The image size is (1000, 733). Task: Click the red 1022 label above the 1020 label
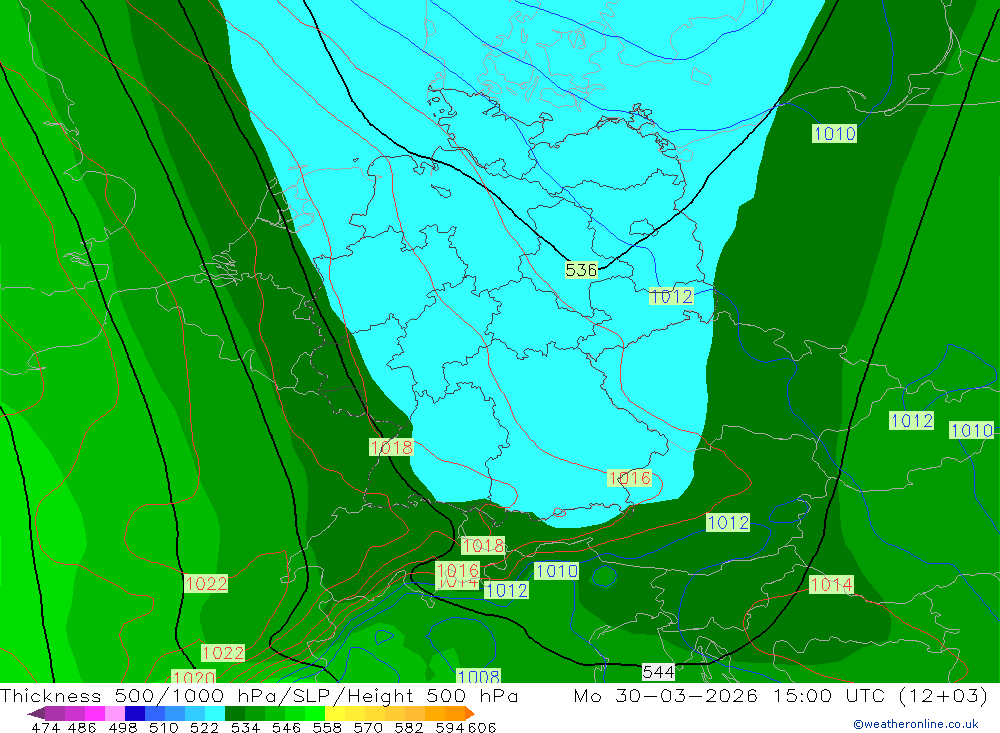coord(223,653)
